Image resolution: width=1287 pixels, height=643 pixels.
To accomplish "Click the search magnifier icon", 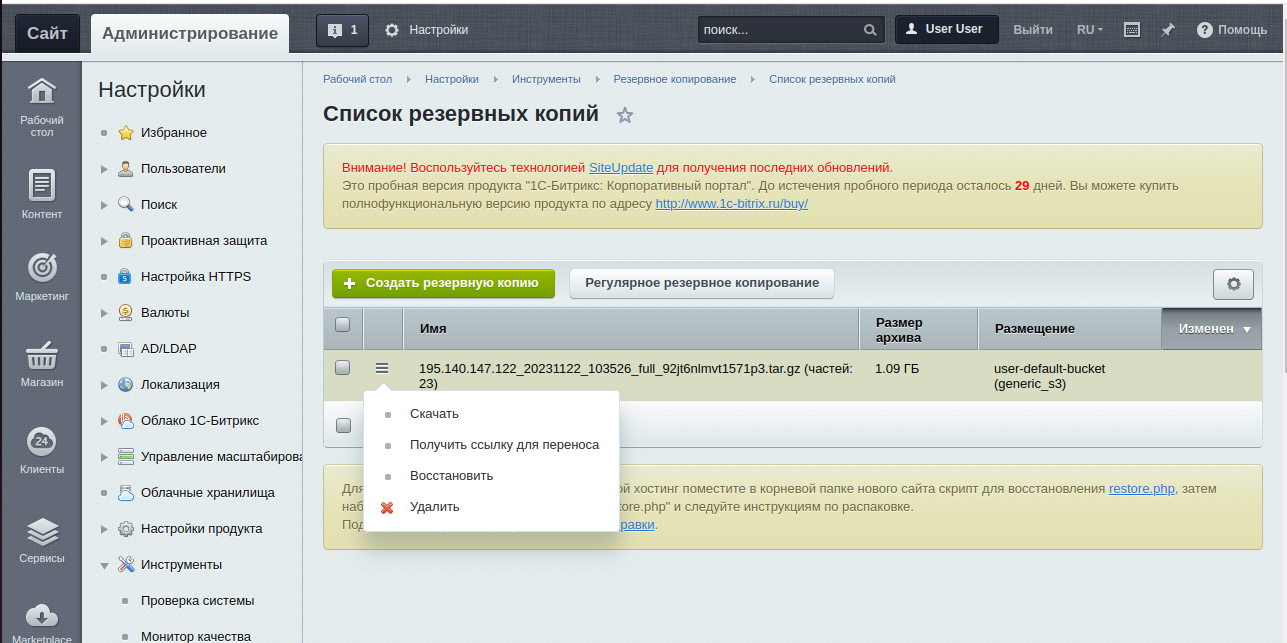I will coord(871,30).
